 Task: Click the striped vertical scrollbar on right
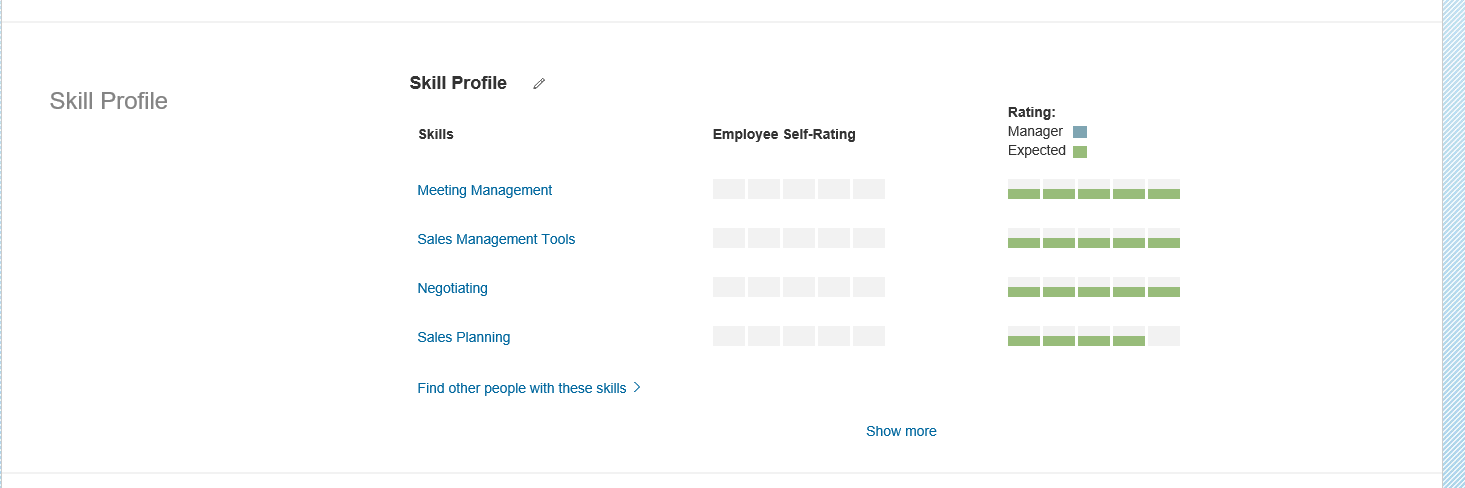click(x=1453, y=244)
